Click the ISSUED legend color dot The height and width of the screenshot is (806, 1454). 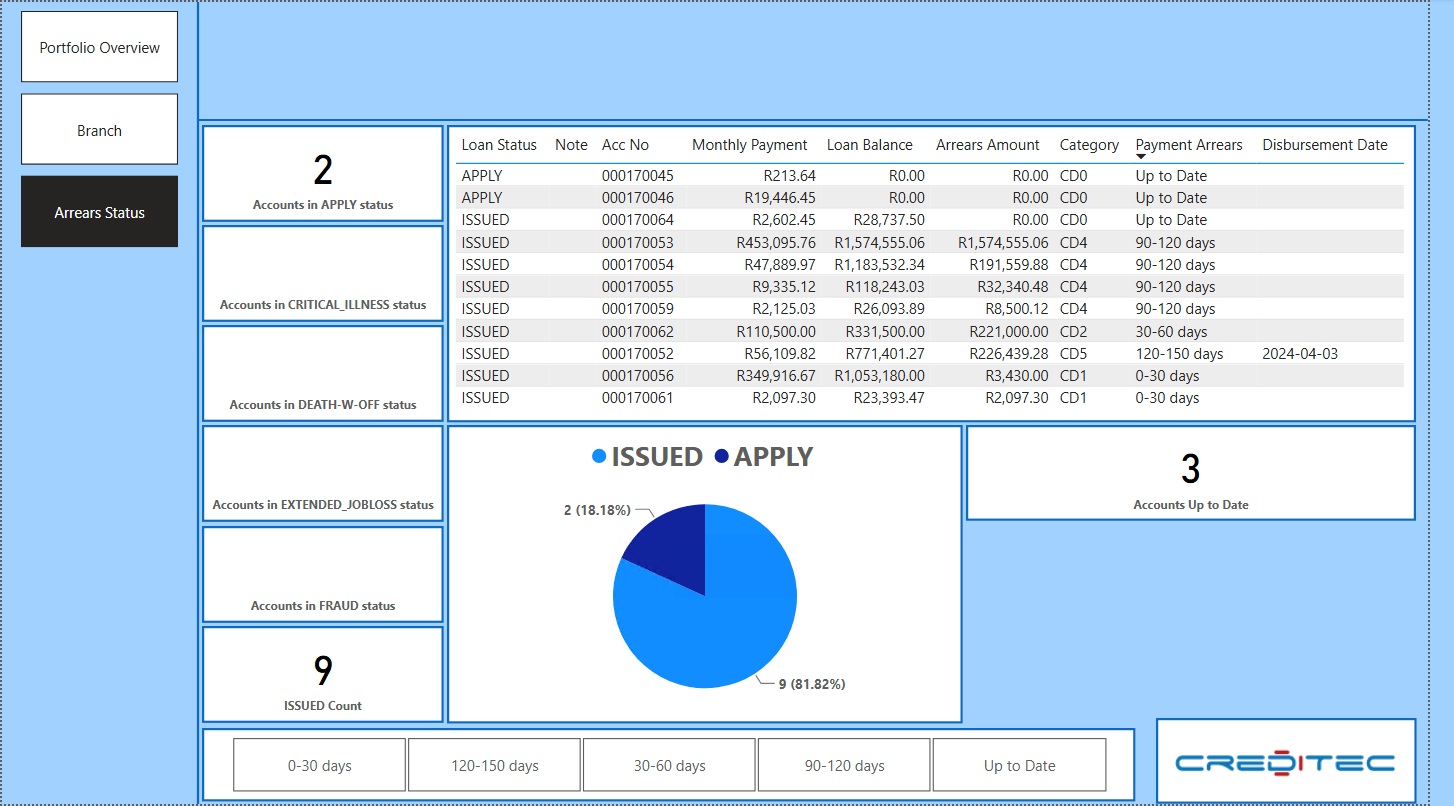599,456
